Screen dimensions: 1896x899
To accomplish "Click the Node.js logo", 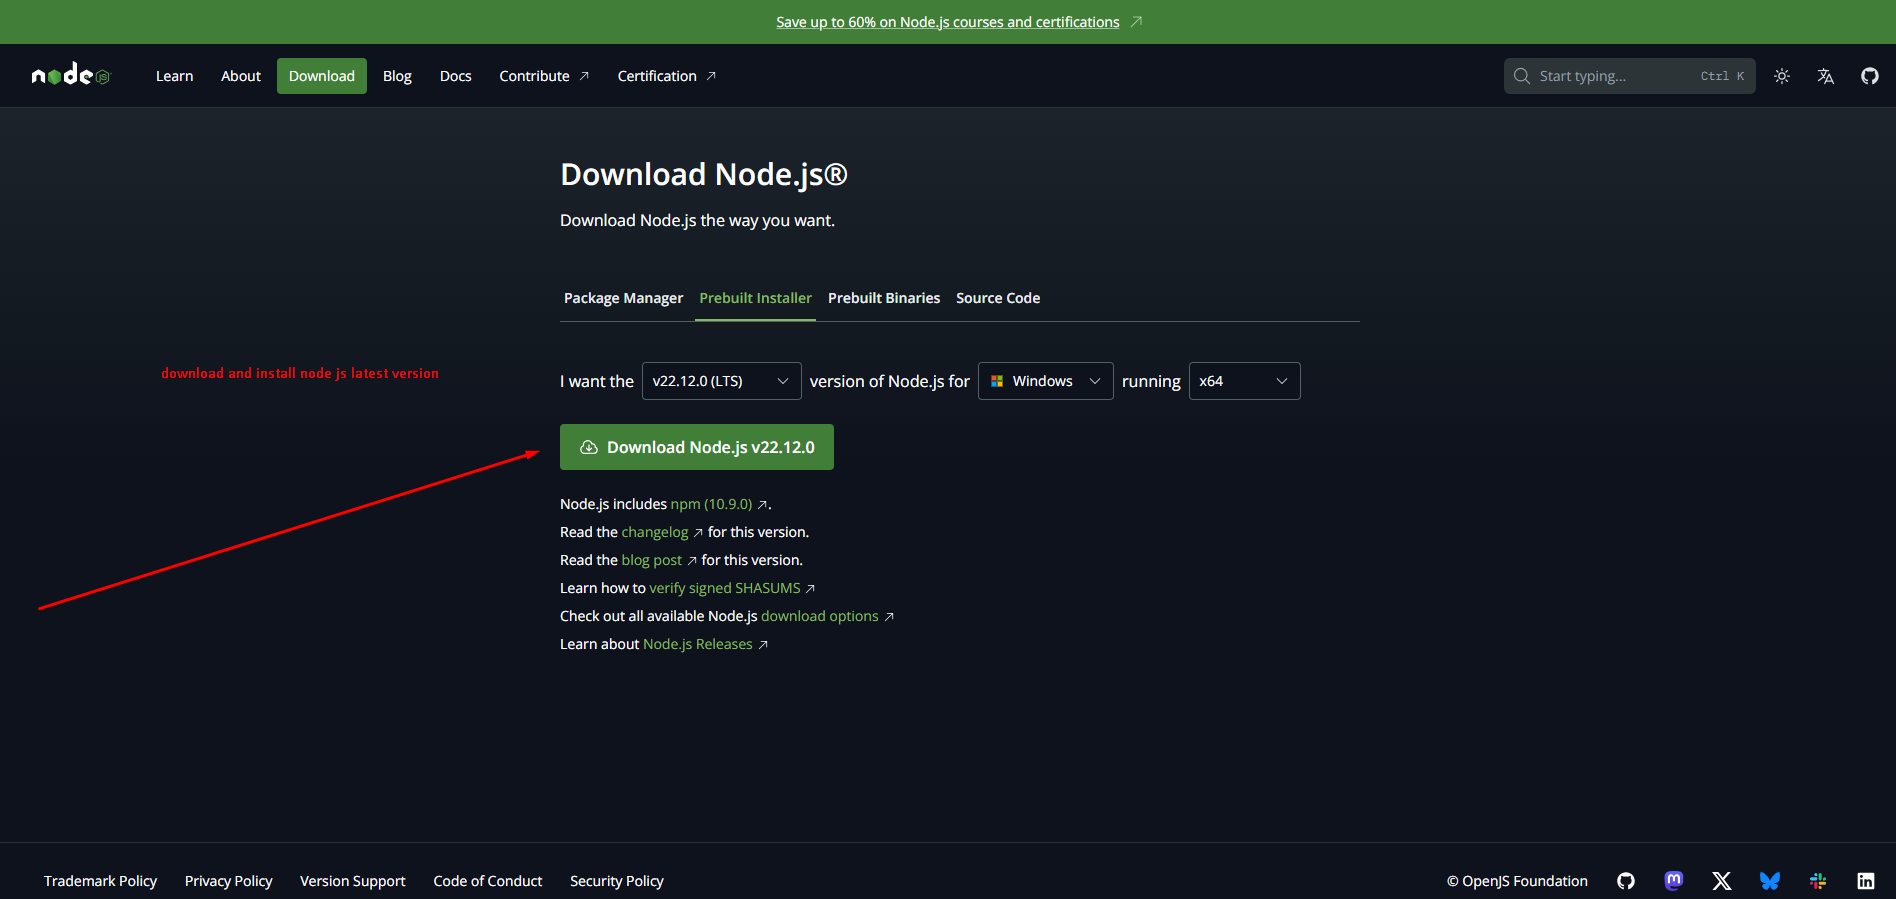I will click(70, 75).
